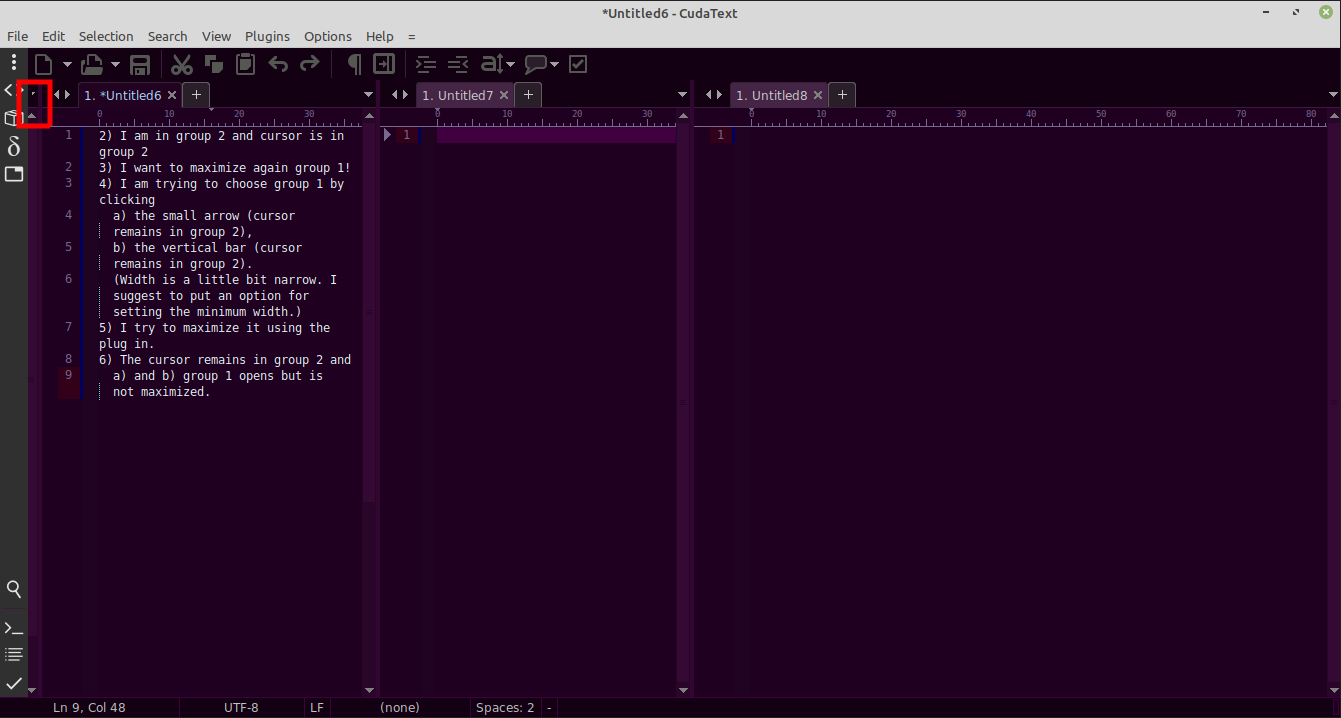Copy selection using toolbar copy icon

213,64
